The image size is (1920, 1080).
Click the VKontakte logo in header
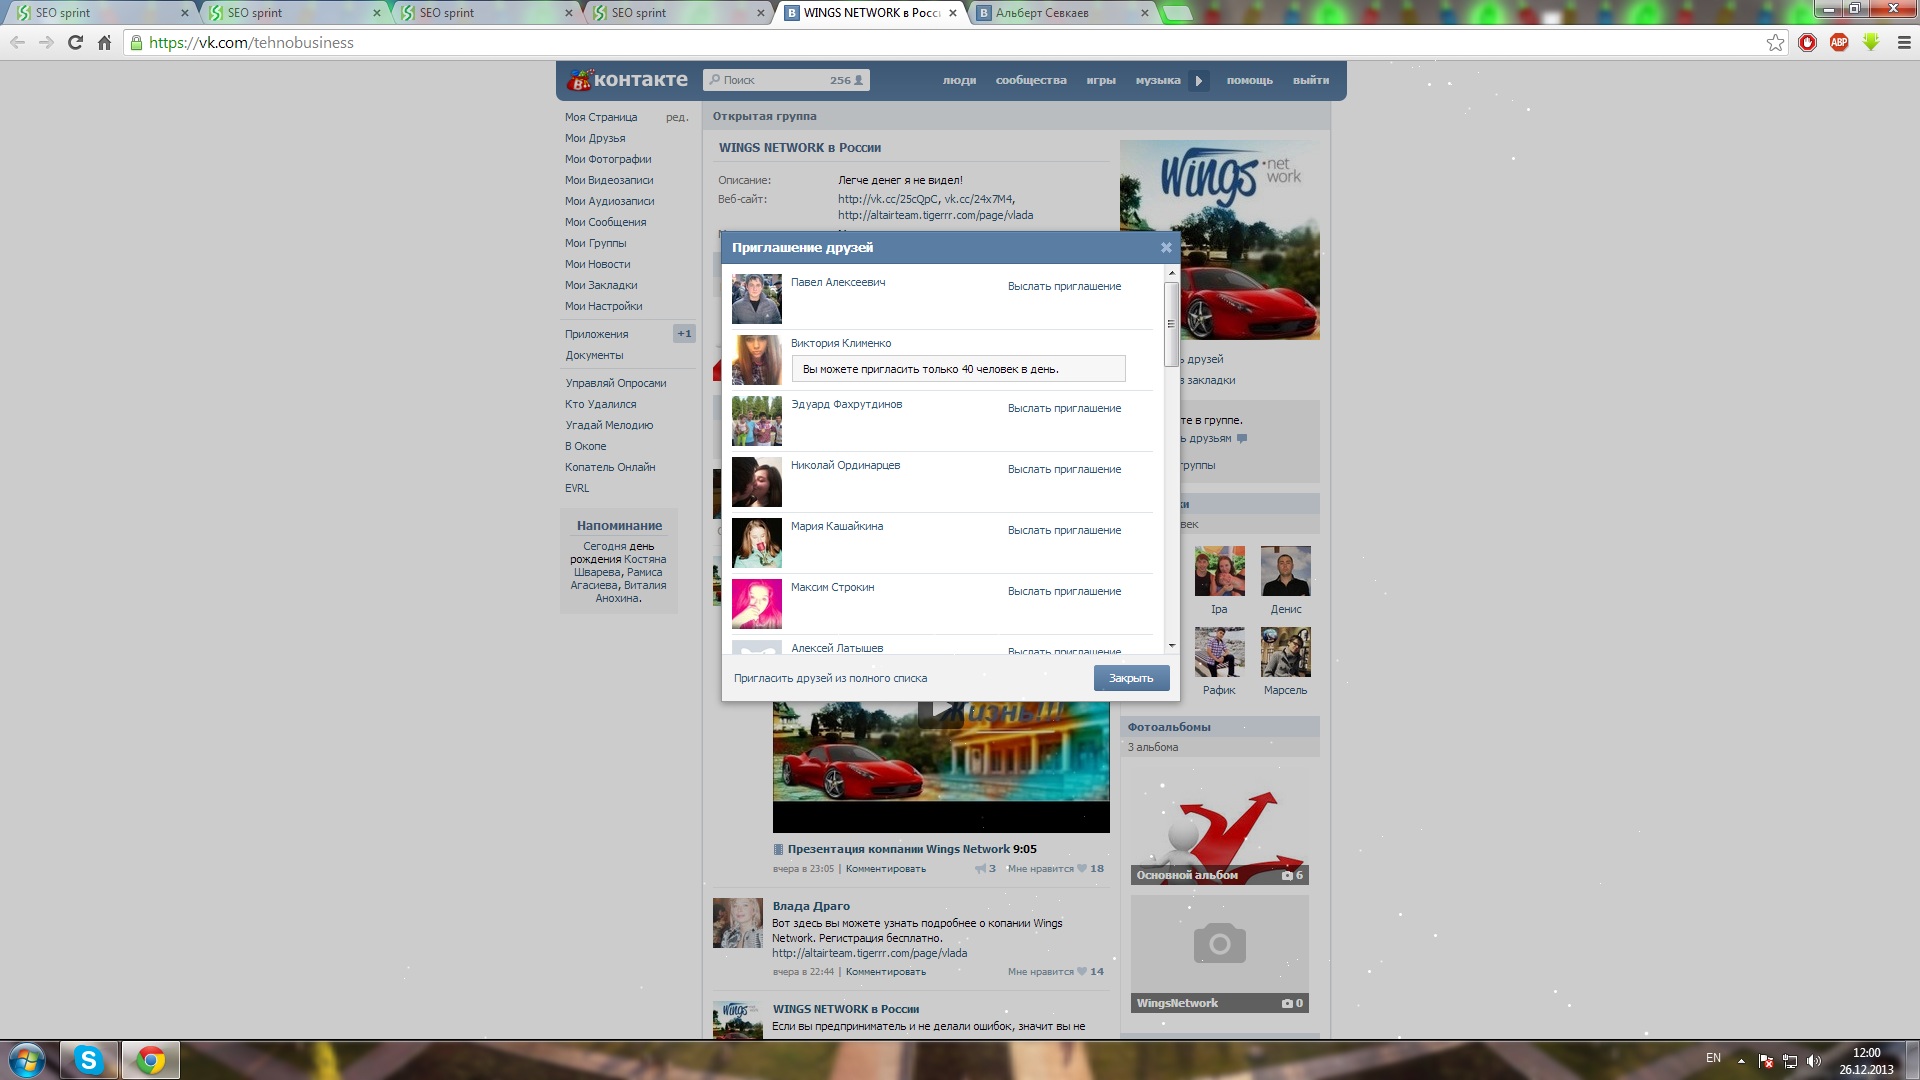pyautogui.click(x=627, y=80)
